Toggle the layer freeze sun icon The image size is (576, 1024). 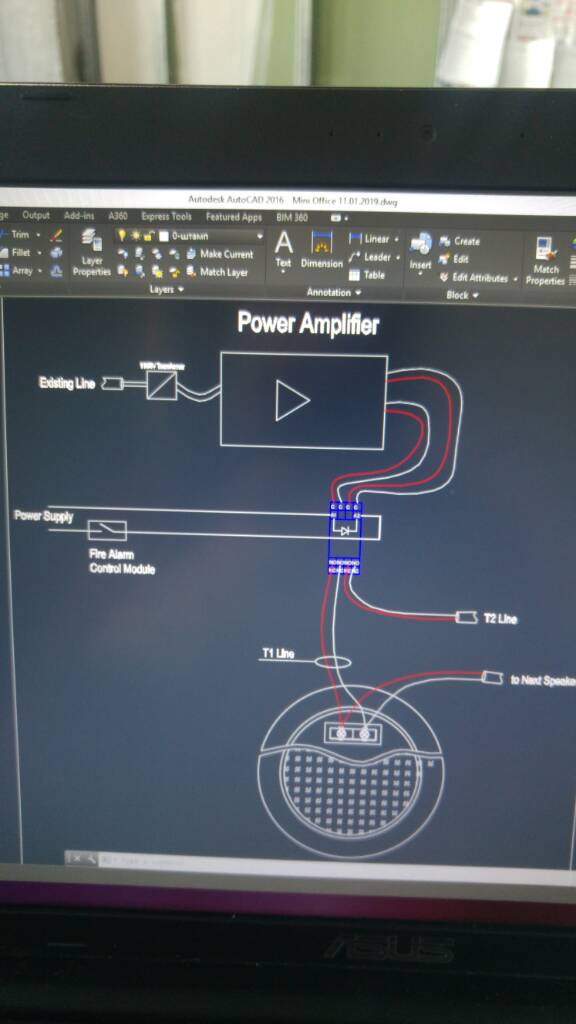pos(135,236)
